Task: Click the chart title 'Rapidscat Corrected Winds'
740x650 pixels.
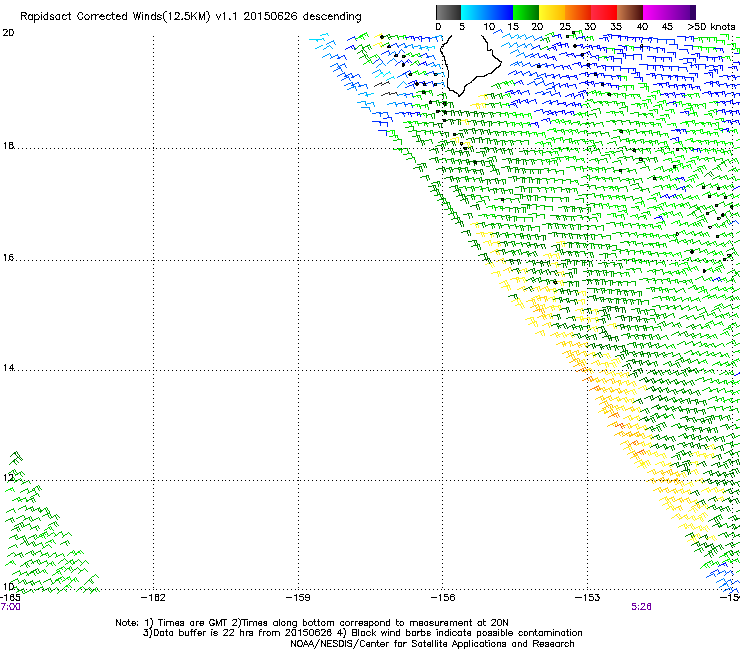Action: click(x=92, y=16)
